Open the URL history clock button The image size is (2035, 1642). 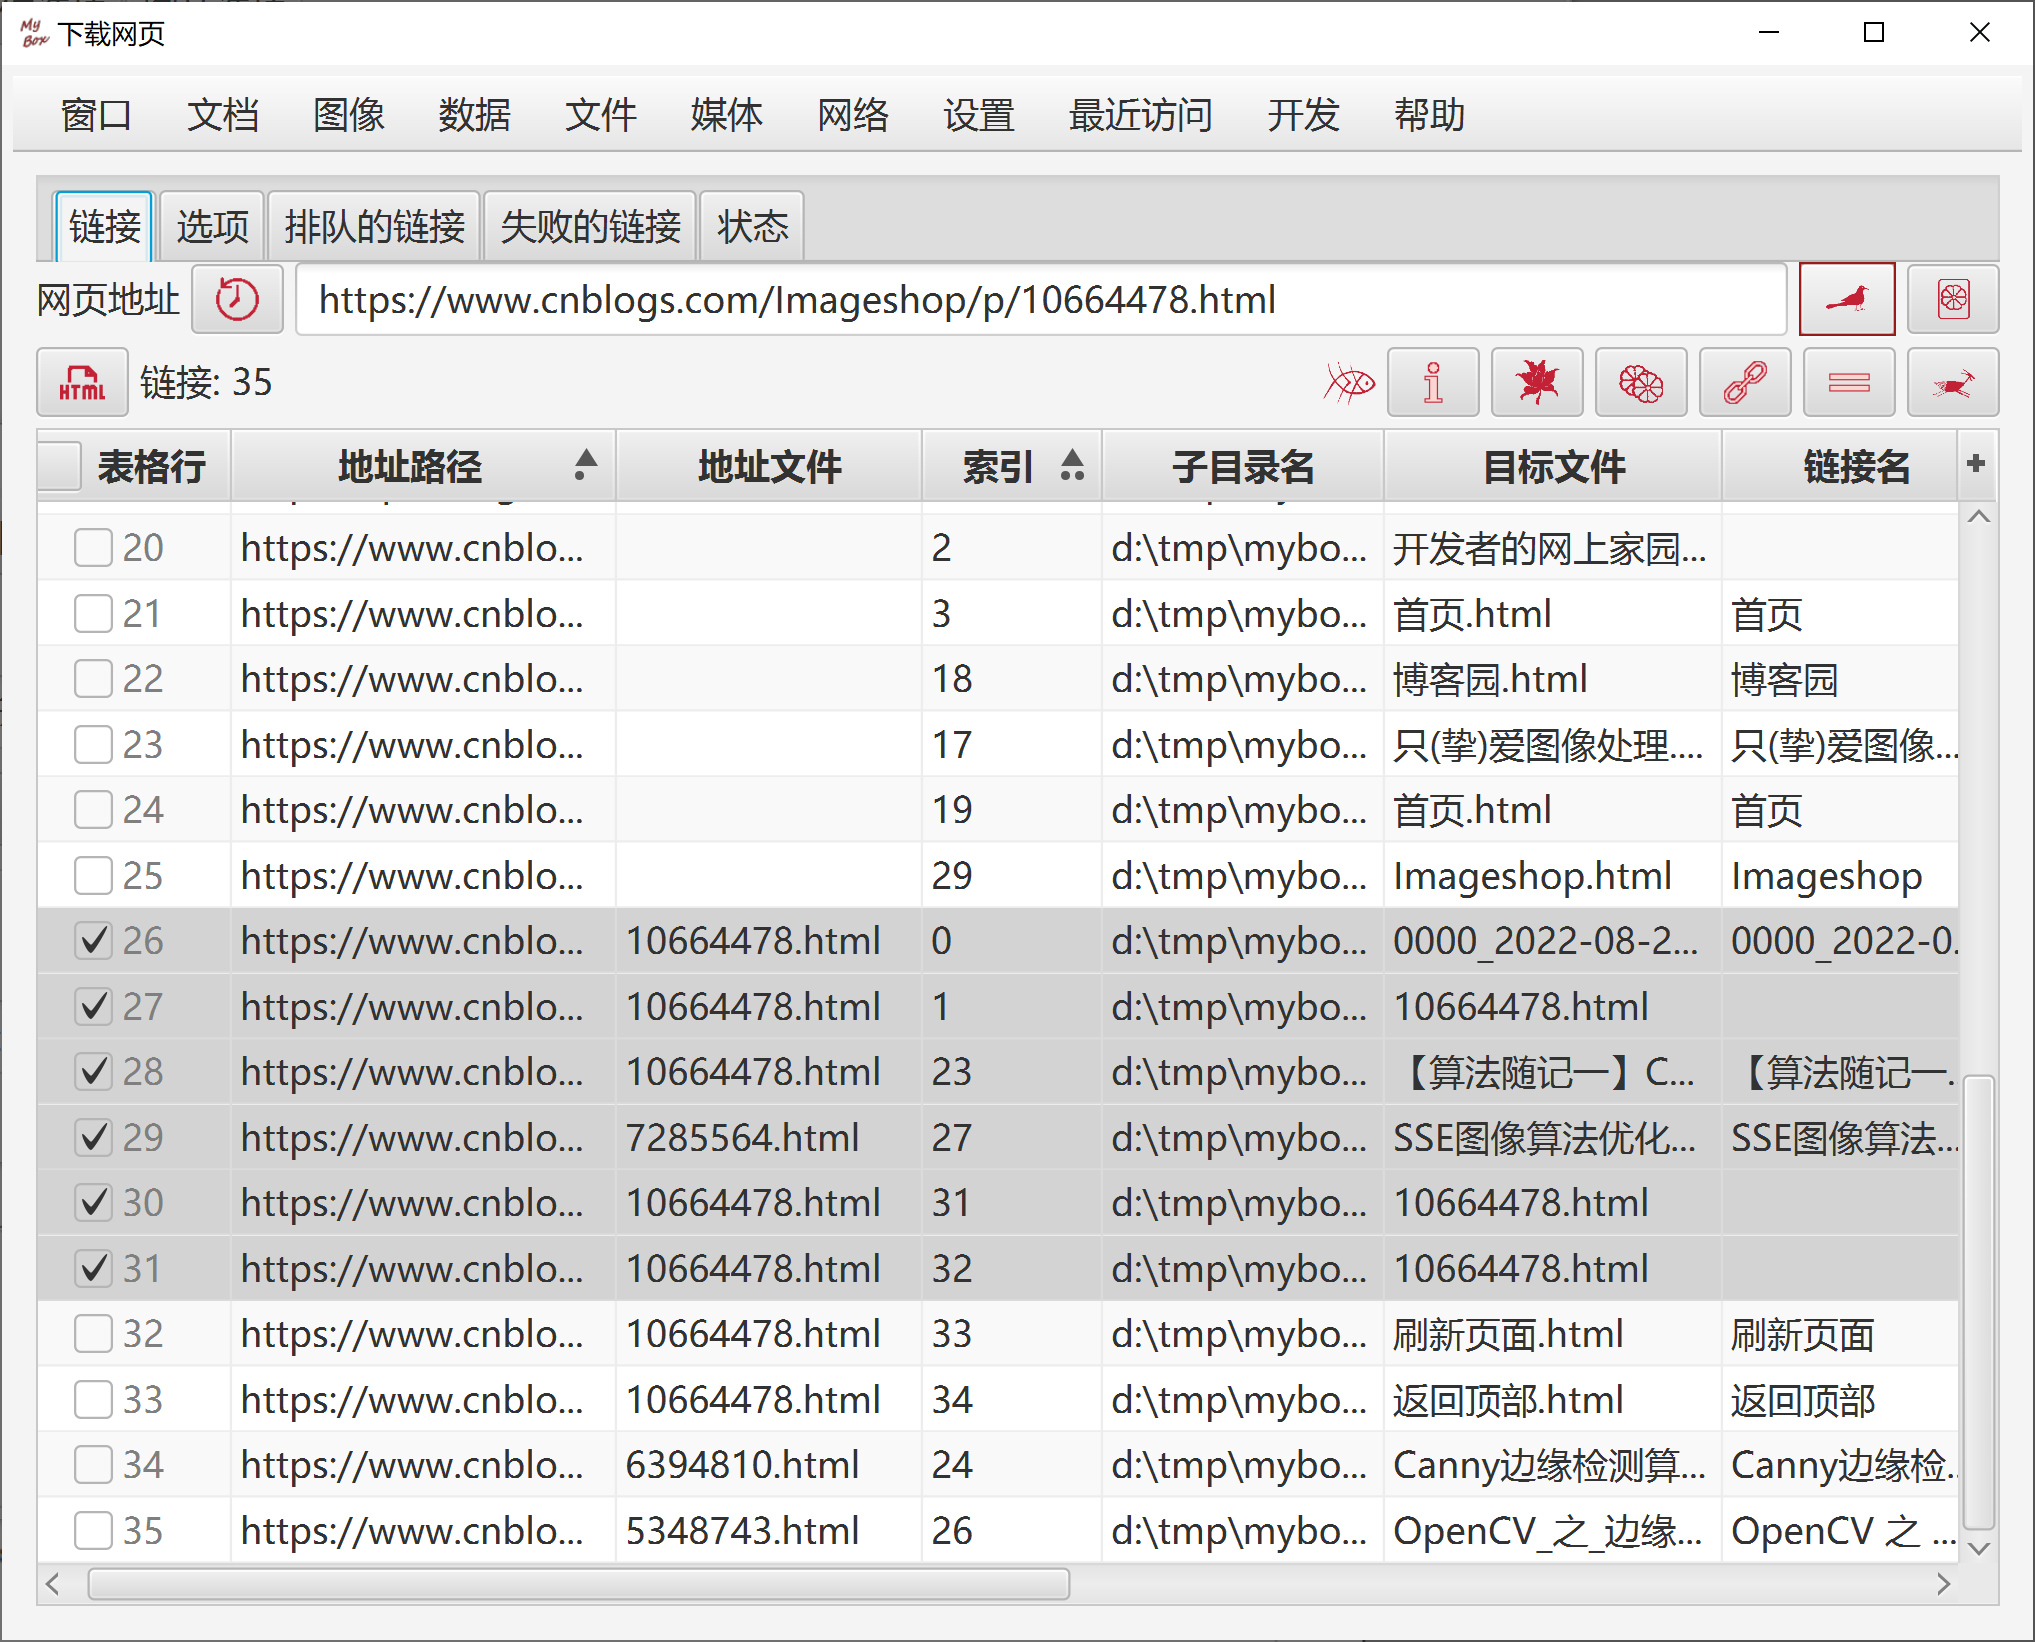click(237, 299)
